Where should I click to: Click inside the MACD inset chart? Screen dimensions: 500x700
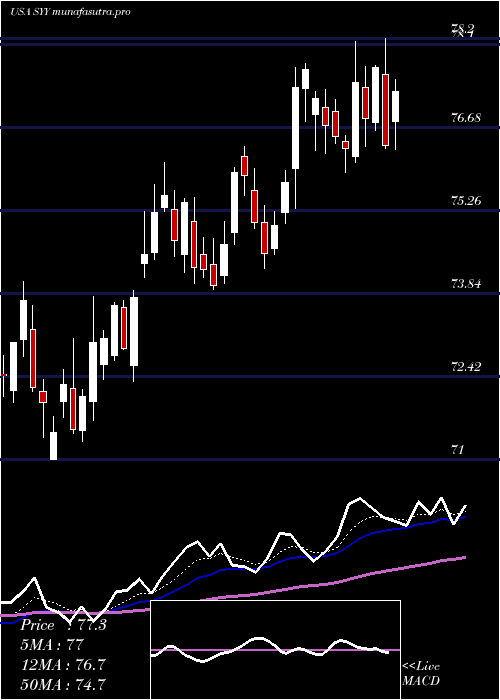pyautogui.click(x=275, y=650)
